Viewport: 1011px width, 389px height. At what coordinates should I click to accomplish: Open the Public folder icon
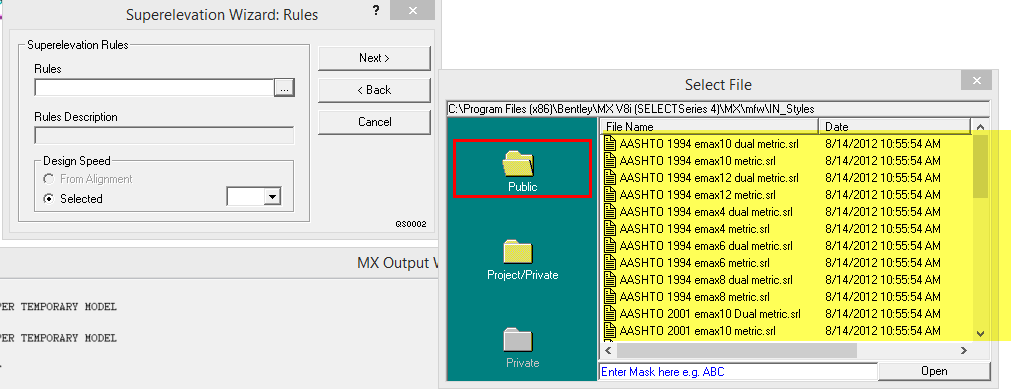coord(519,164)
